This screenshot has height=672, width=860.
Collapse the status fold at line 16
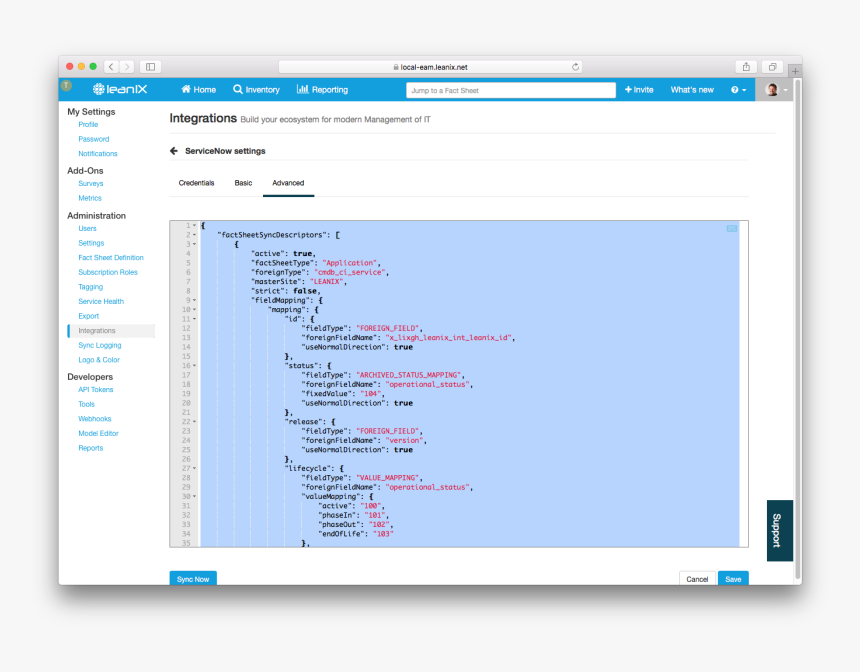pyautogui.click(x=194, y=365)
